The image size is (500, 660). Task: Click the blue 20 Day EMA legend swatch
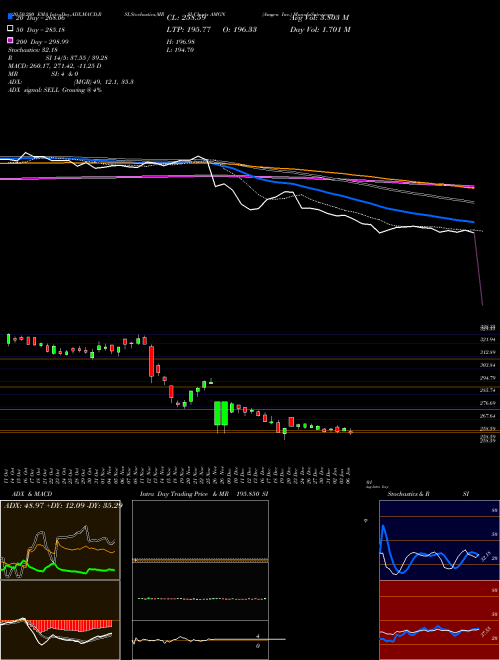(10, 17)
